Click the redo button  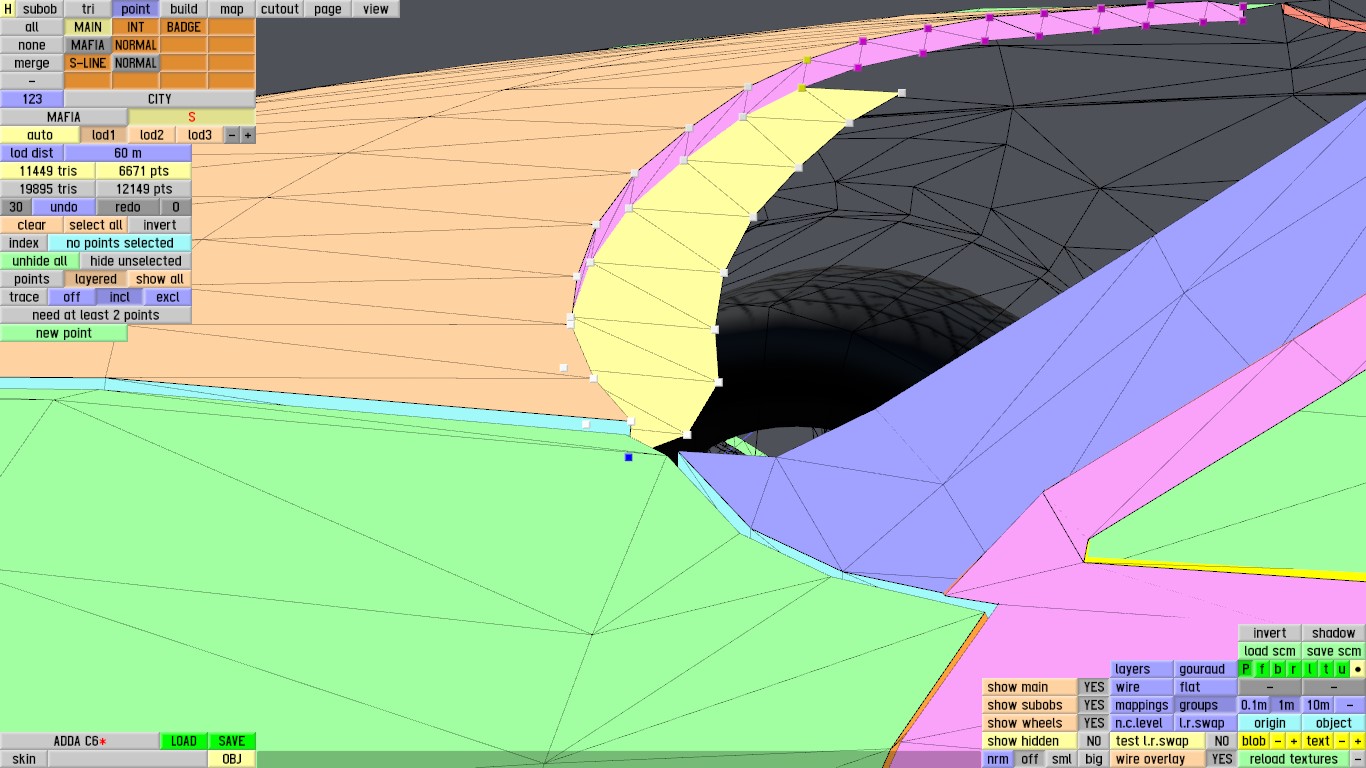(128, 207)
